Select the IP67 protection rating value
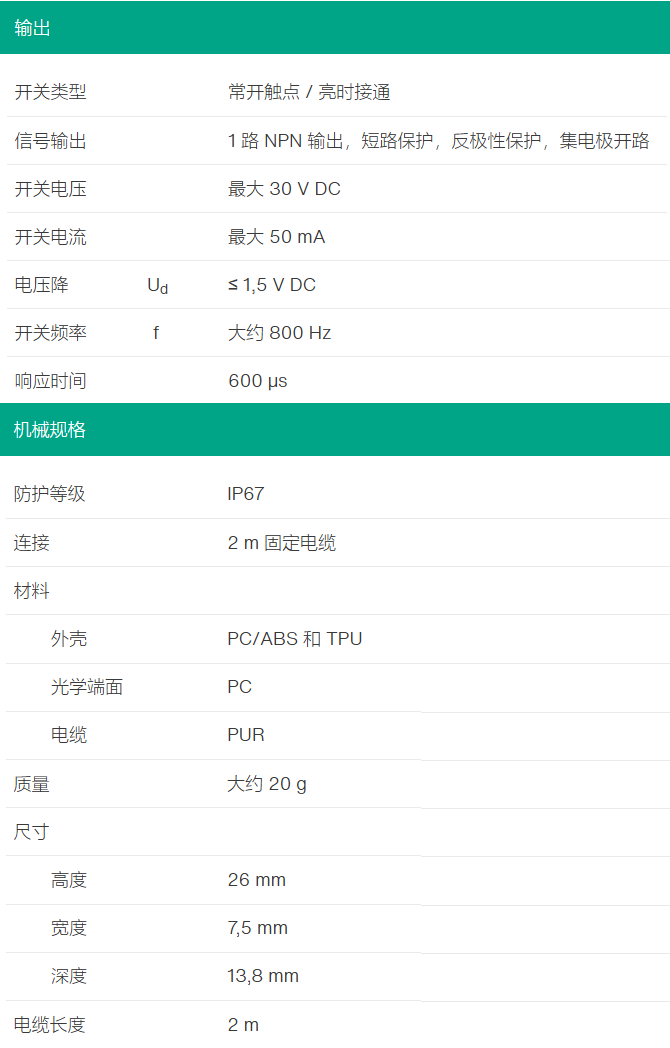The image size is (670, 1048). pos(246,494)
